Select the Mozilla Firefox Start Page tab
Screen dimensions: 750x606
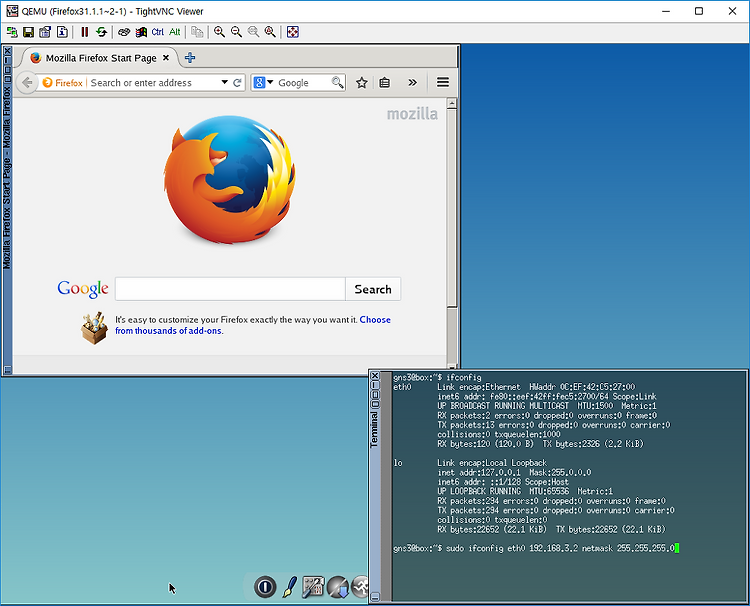pos(99,58)
